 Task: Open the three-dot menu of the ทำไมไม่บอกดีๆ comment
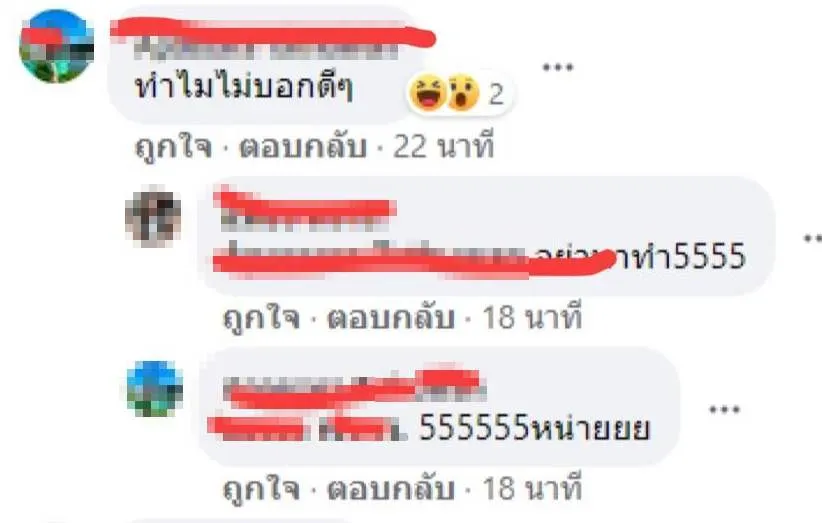tap(557, 67)
